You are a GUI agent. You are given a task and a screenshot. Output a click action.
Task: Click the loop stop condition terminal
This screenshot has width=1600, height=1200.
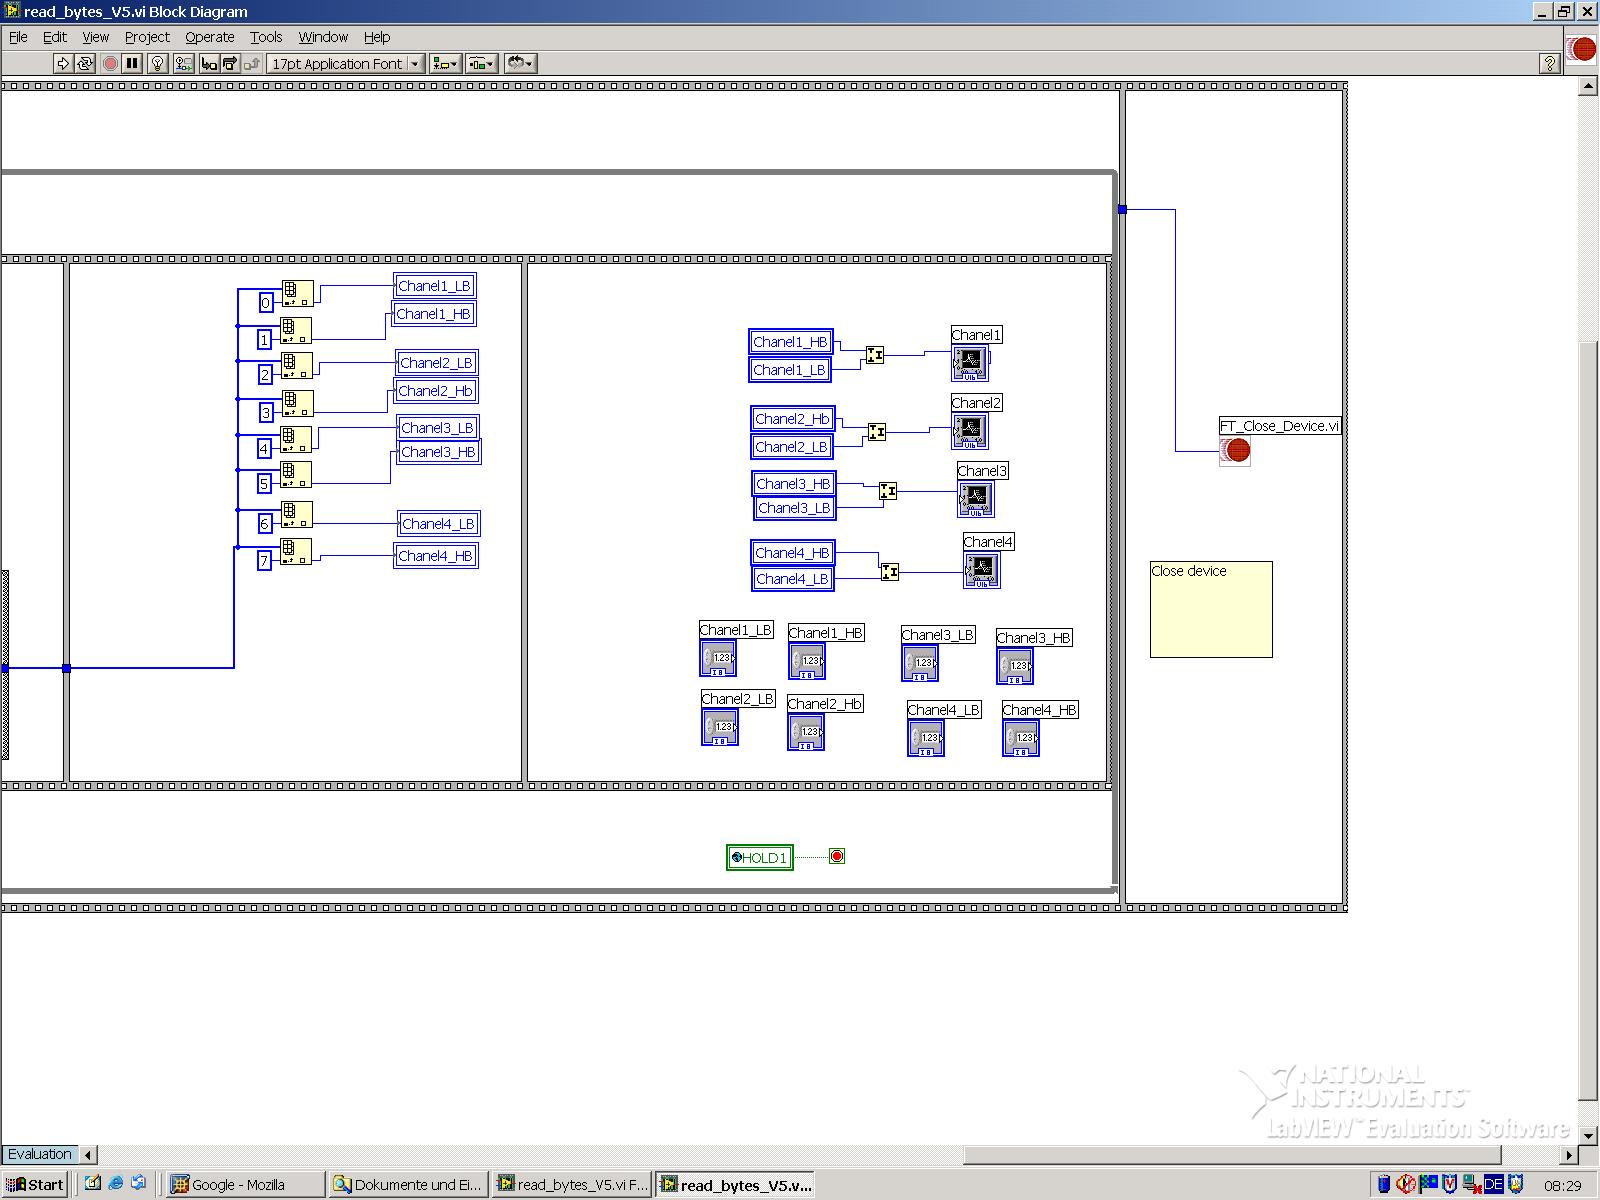pyautogui.click(x=837, y=856)
